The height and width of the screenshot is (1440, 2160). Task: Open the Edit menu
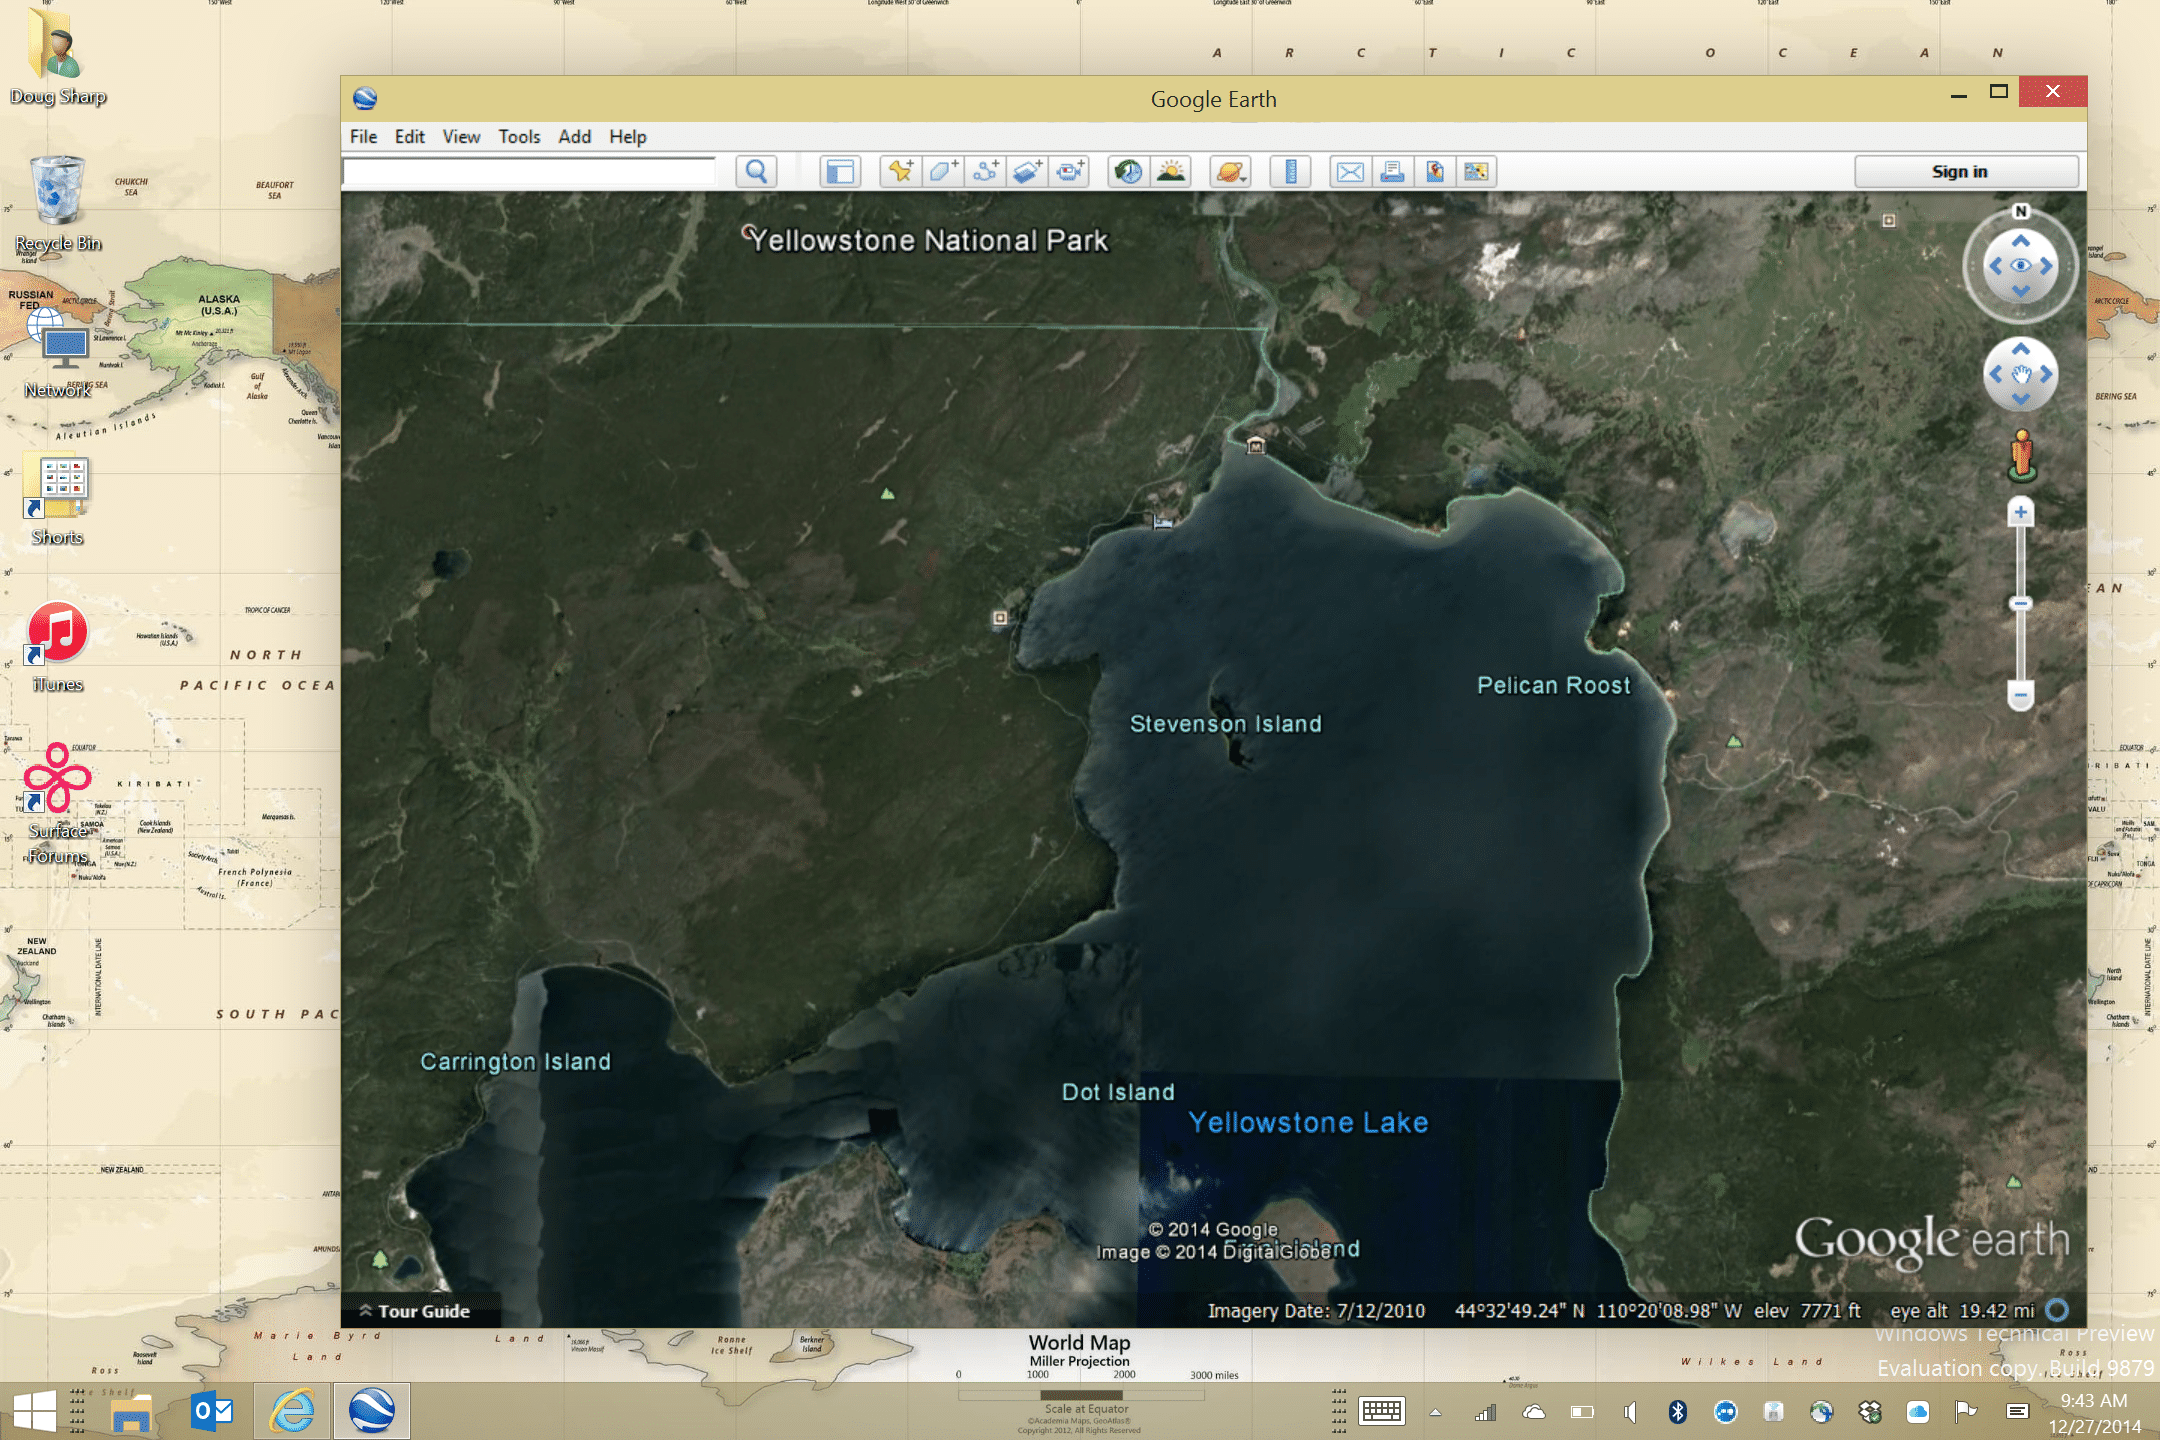(409, 137)
